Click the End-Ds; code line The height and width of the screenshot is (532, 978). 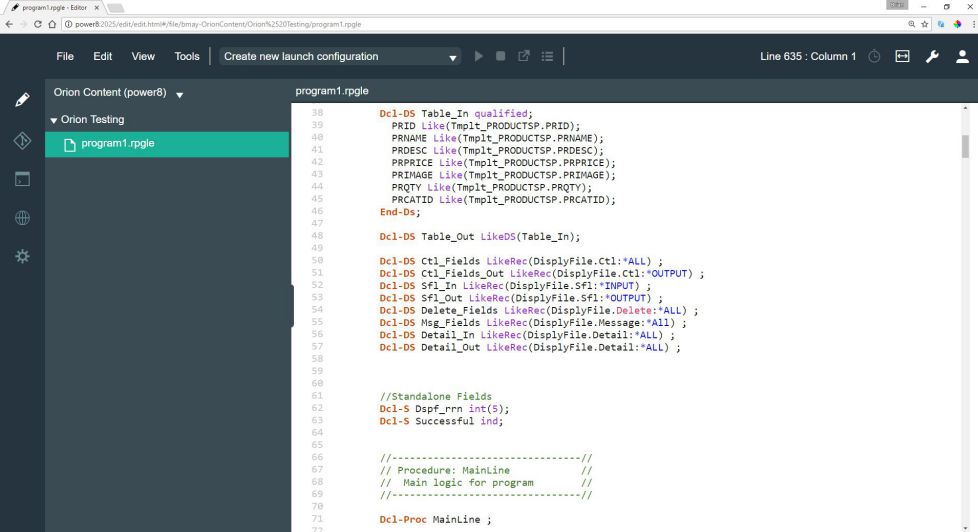point(400,212)
